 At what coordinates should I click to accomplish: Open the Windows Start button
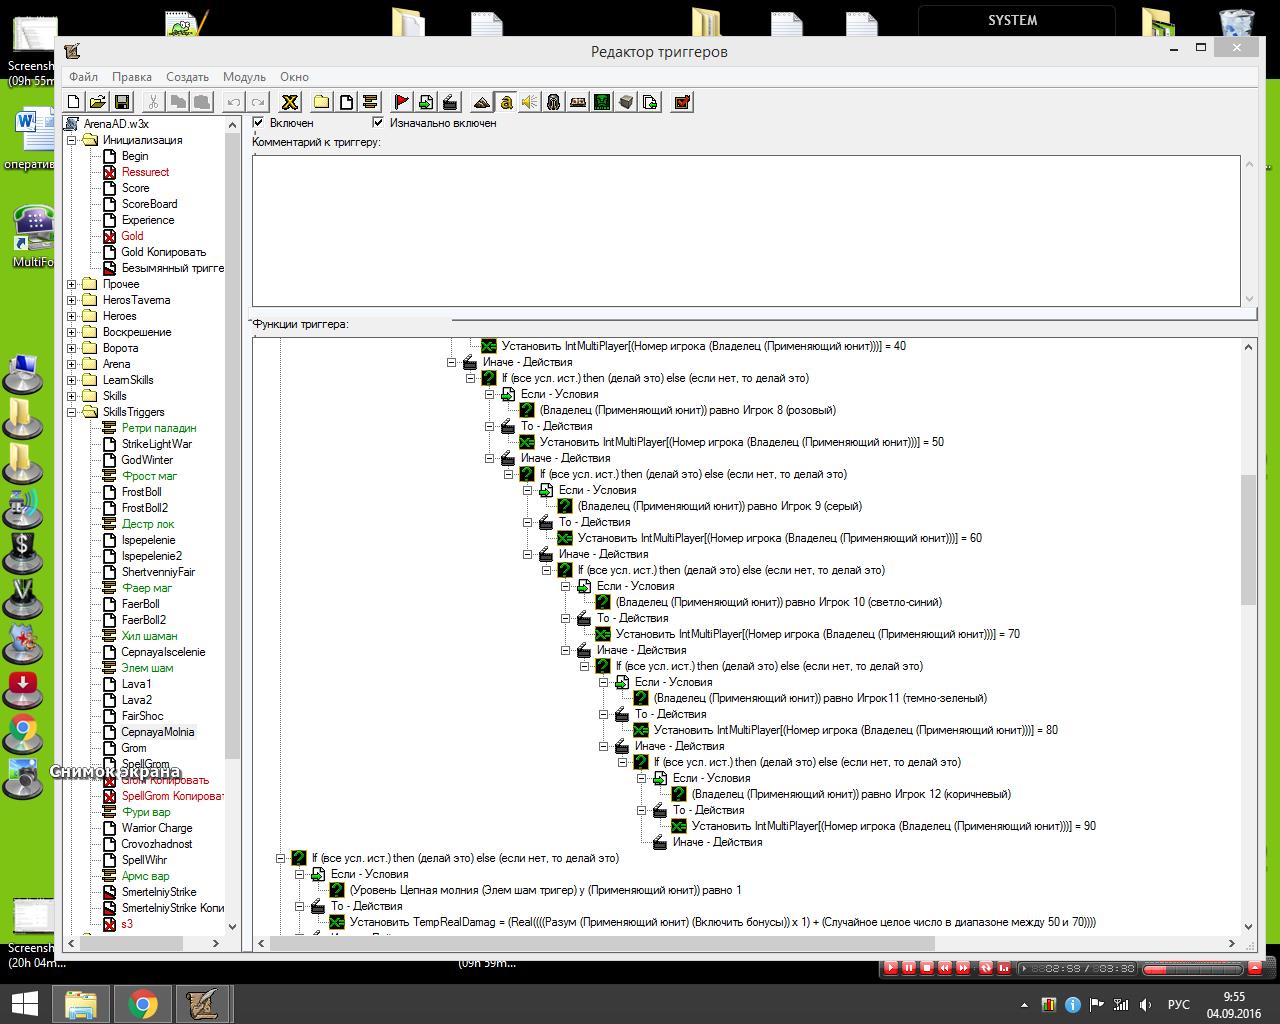click(x=25, y=1003)
